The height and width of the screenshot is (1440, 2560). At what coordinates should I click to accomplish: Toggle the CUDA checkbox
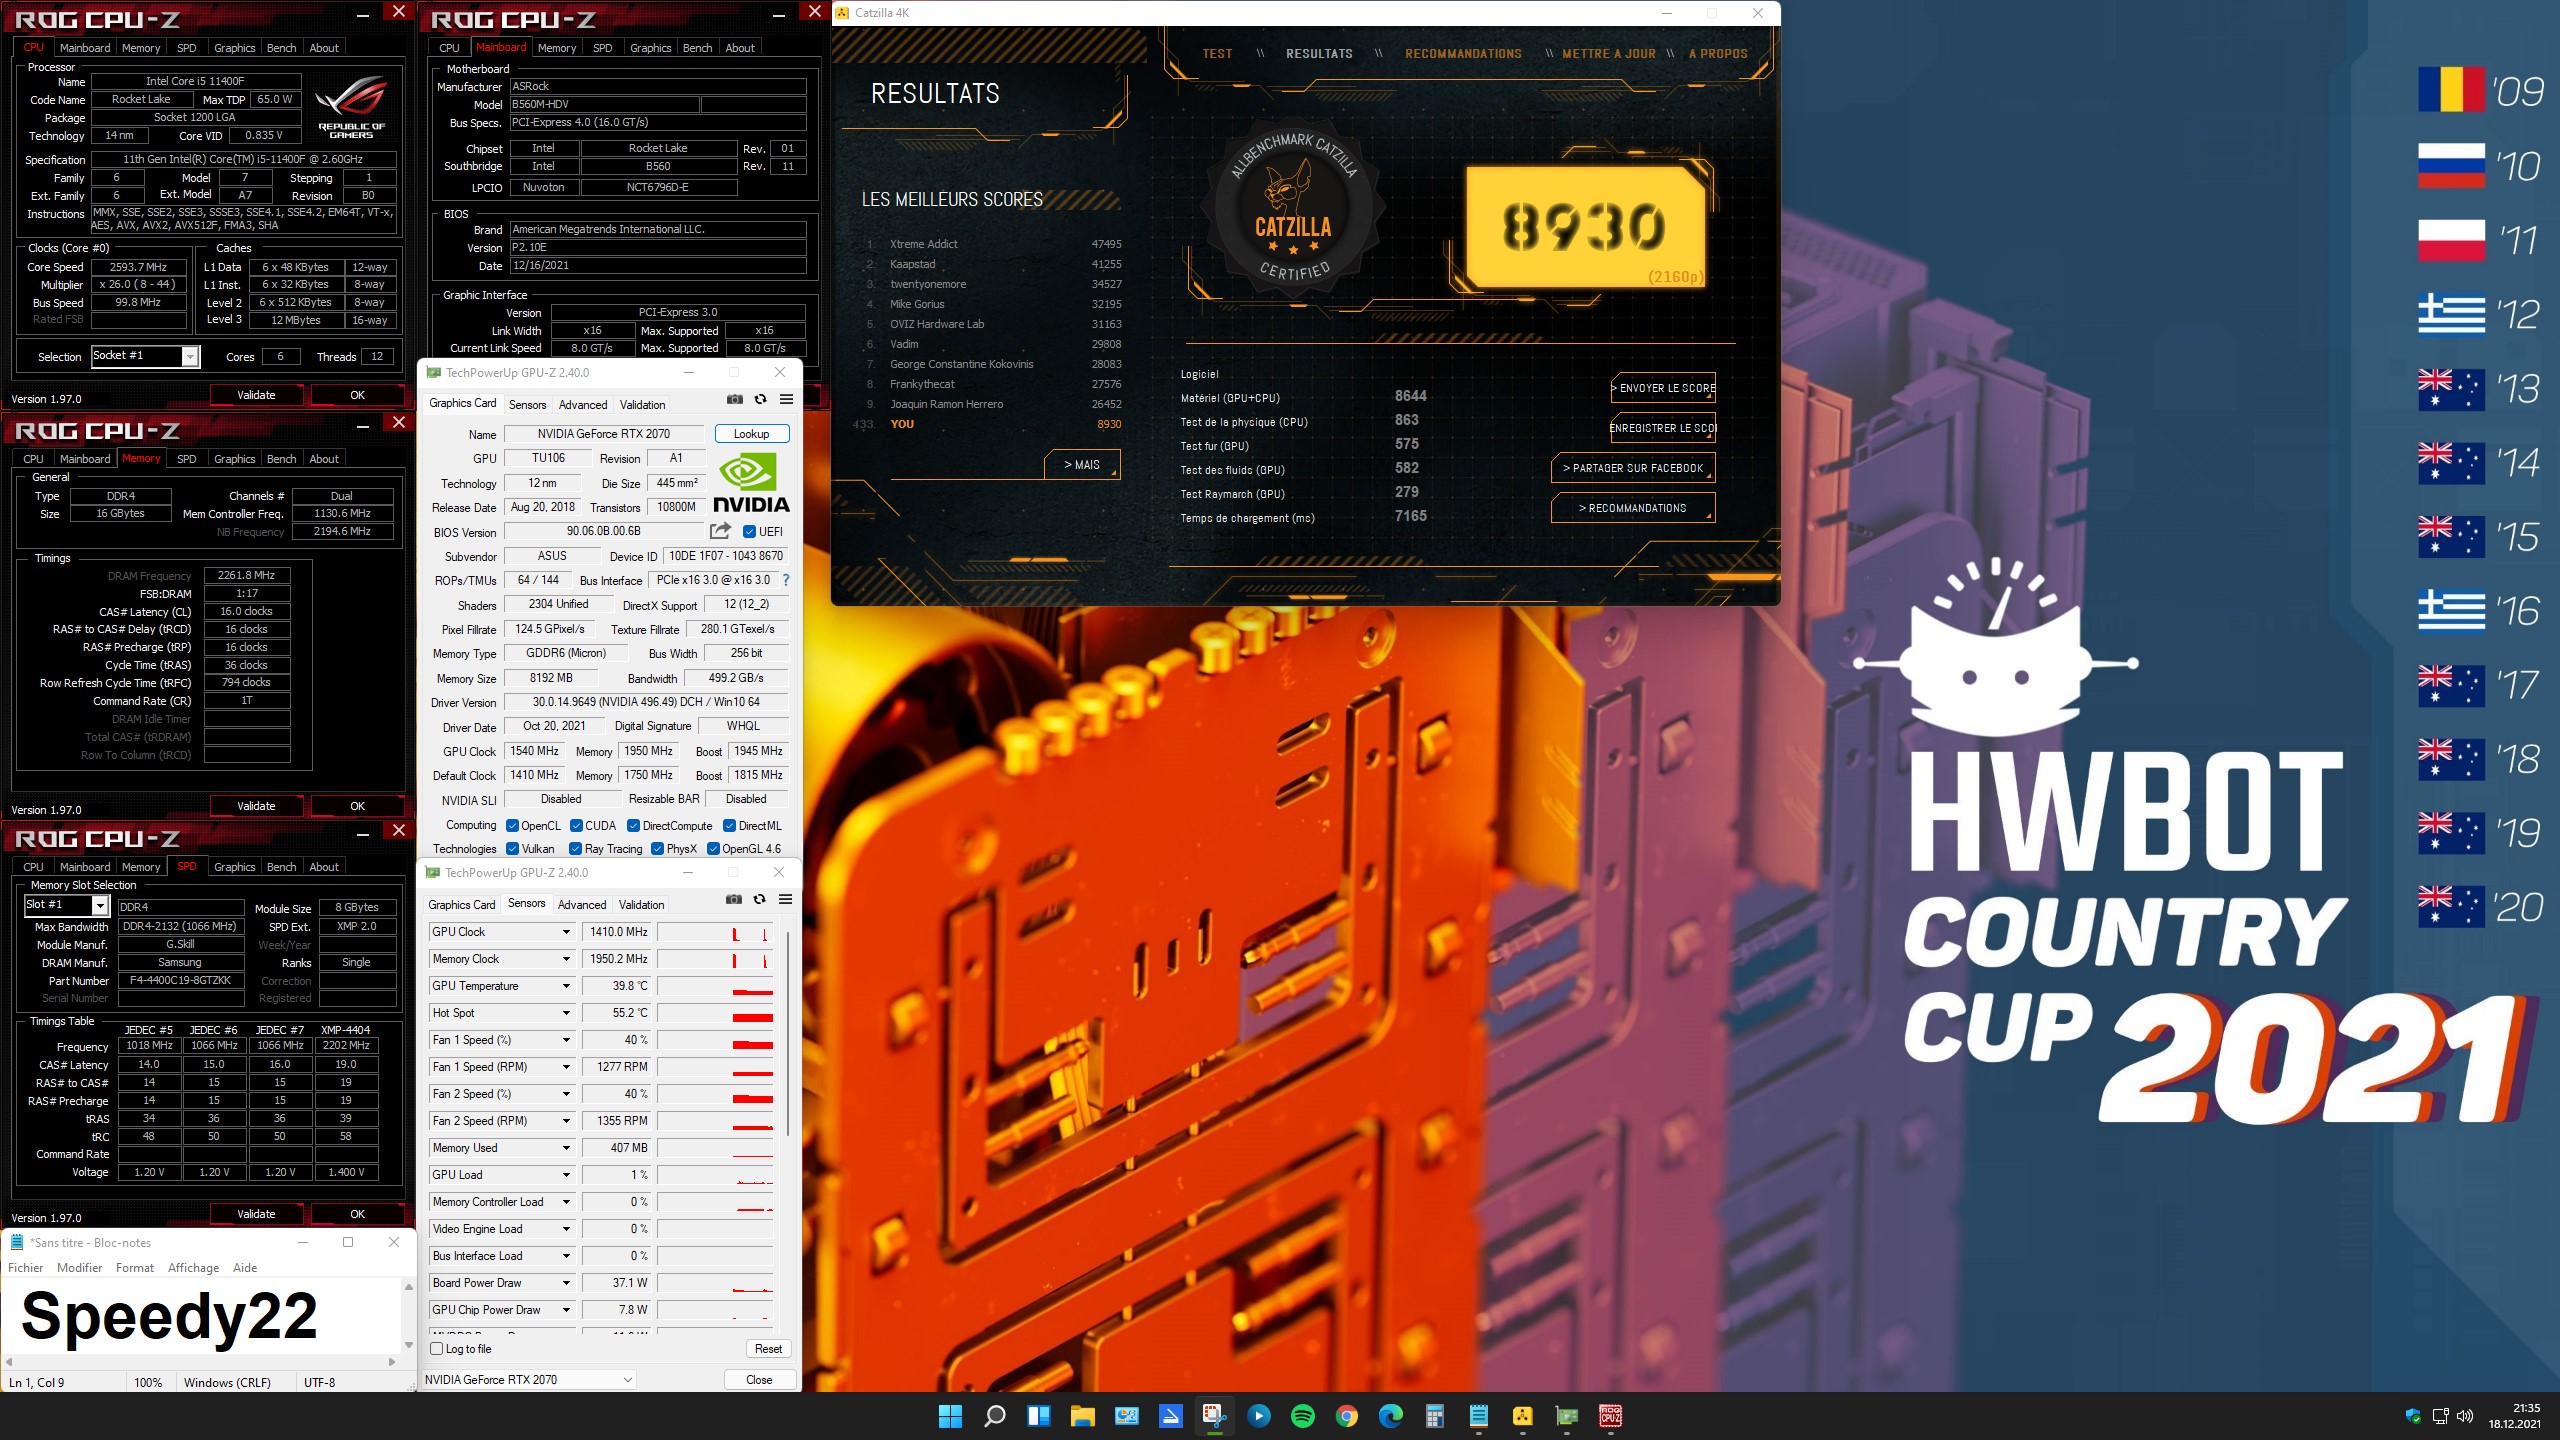pyautogui.click(x=576, y=825)
